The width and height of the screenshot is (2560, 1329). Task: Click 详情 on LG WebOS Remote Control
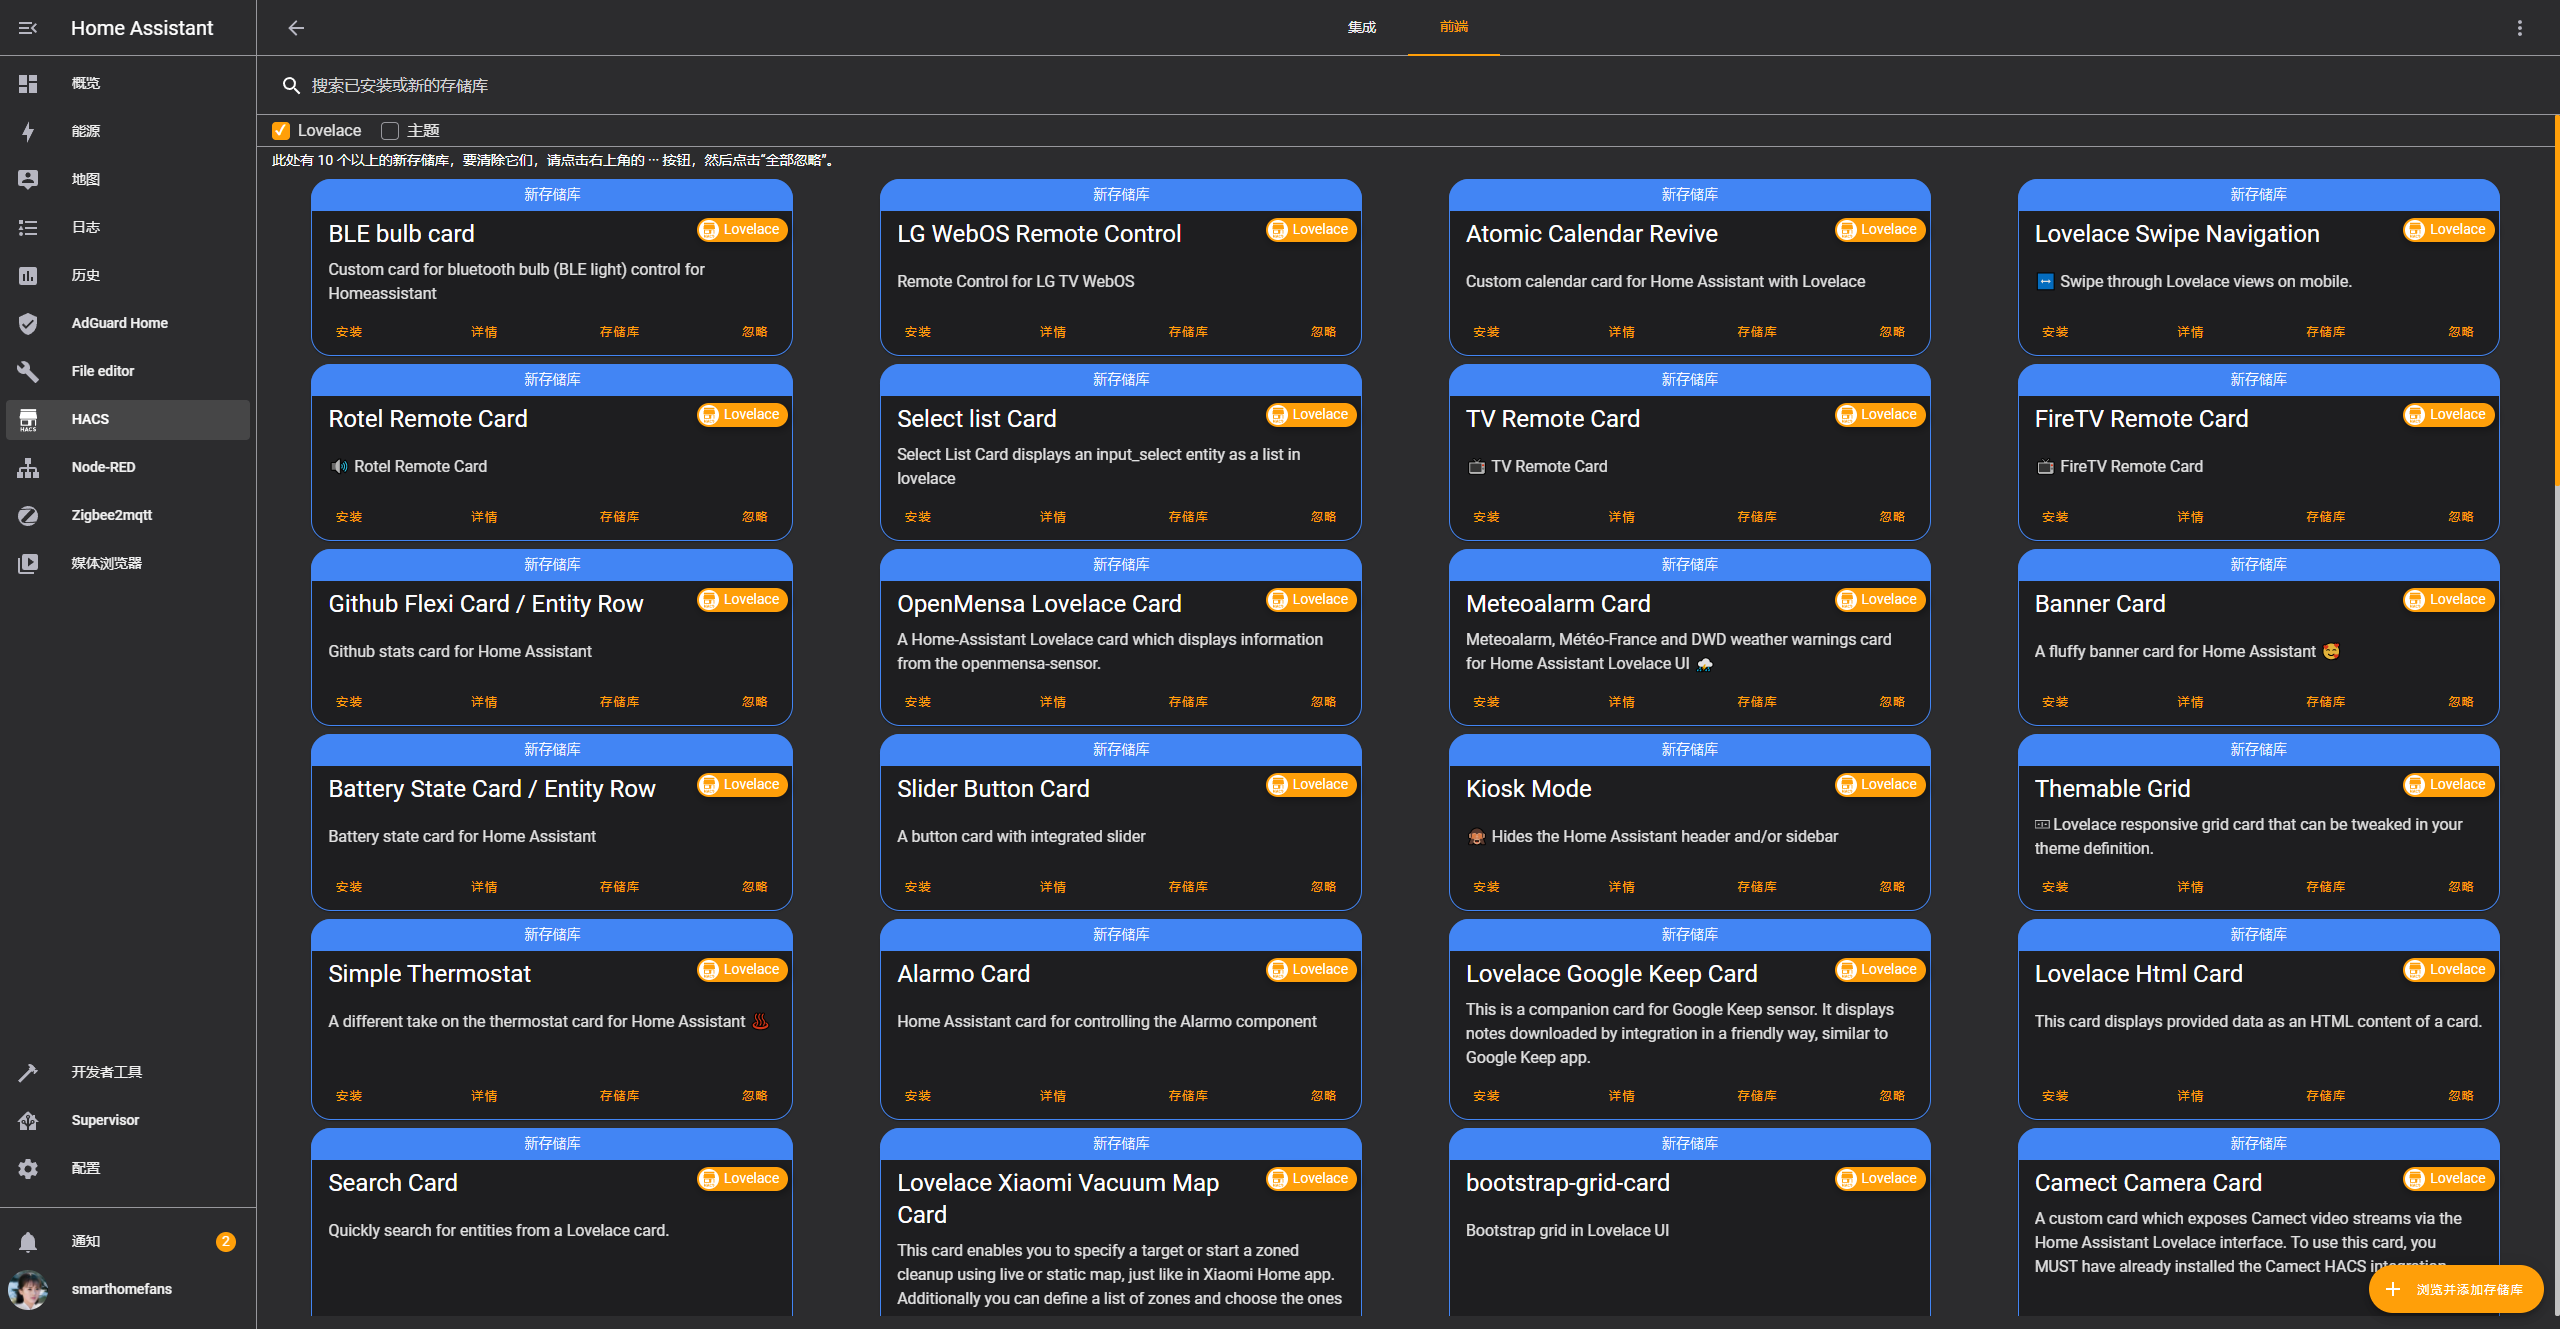(x=1053, y=332)
